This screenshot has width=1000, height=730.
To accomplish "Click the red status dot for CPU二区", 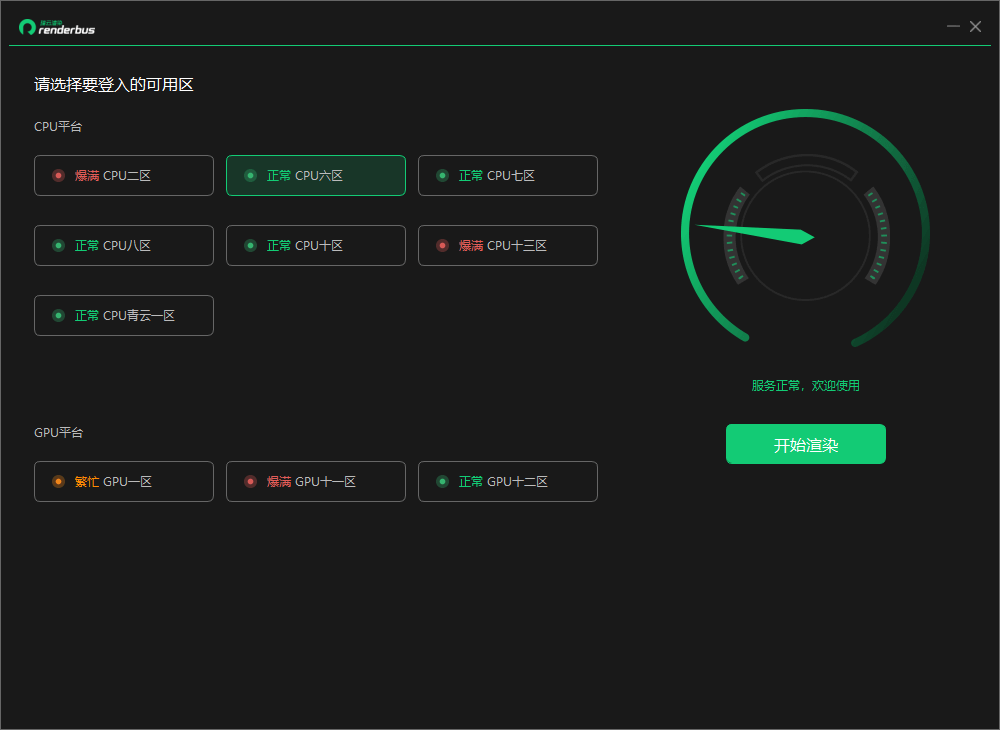I will (59, 175).
